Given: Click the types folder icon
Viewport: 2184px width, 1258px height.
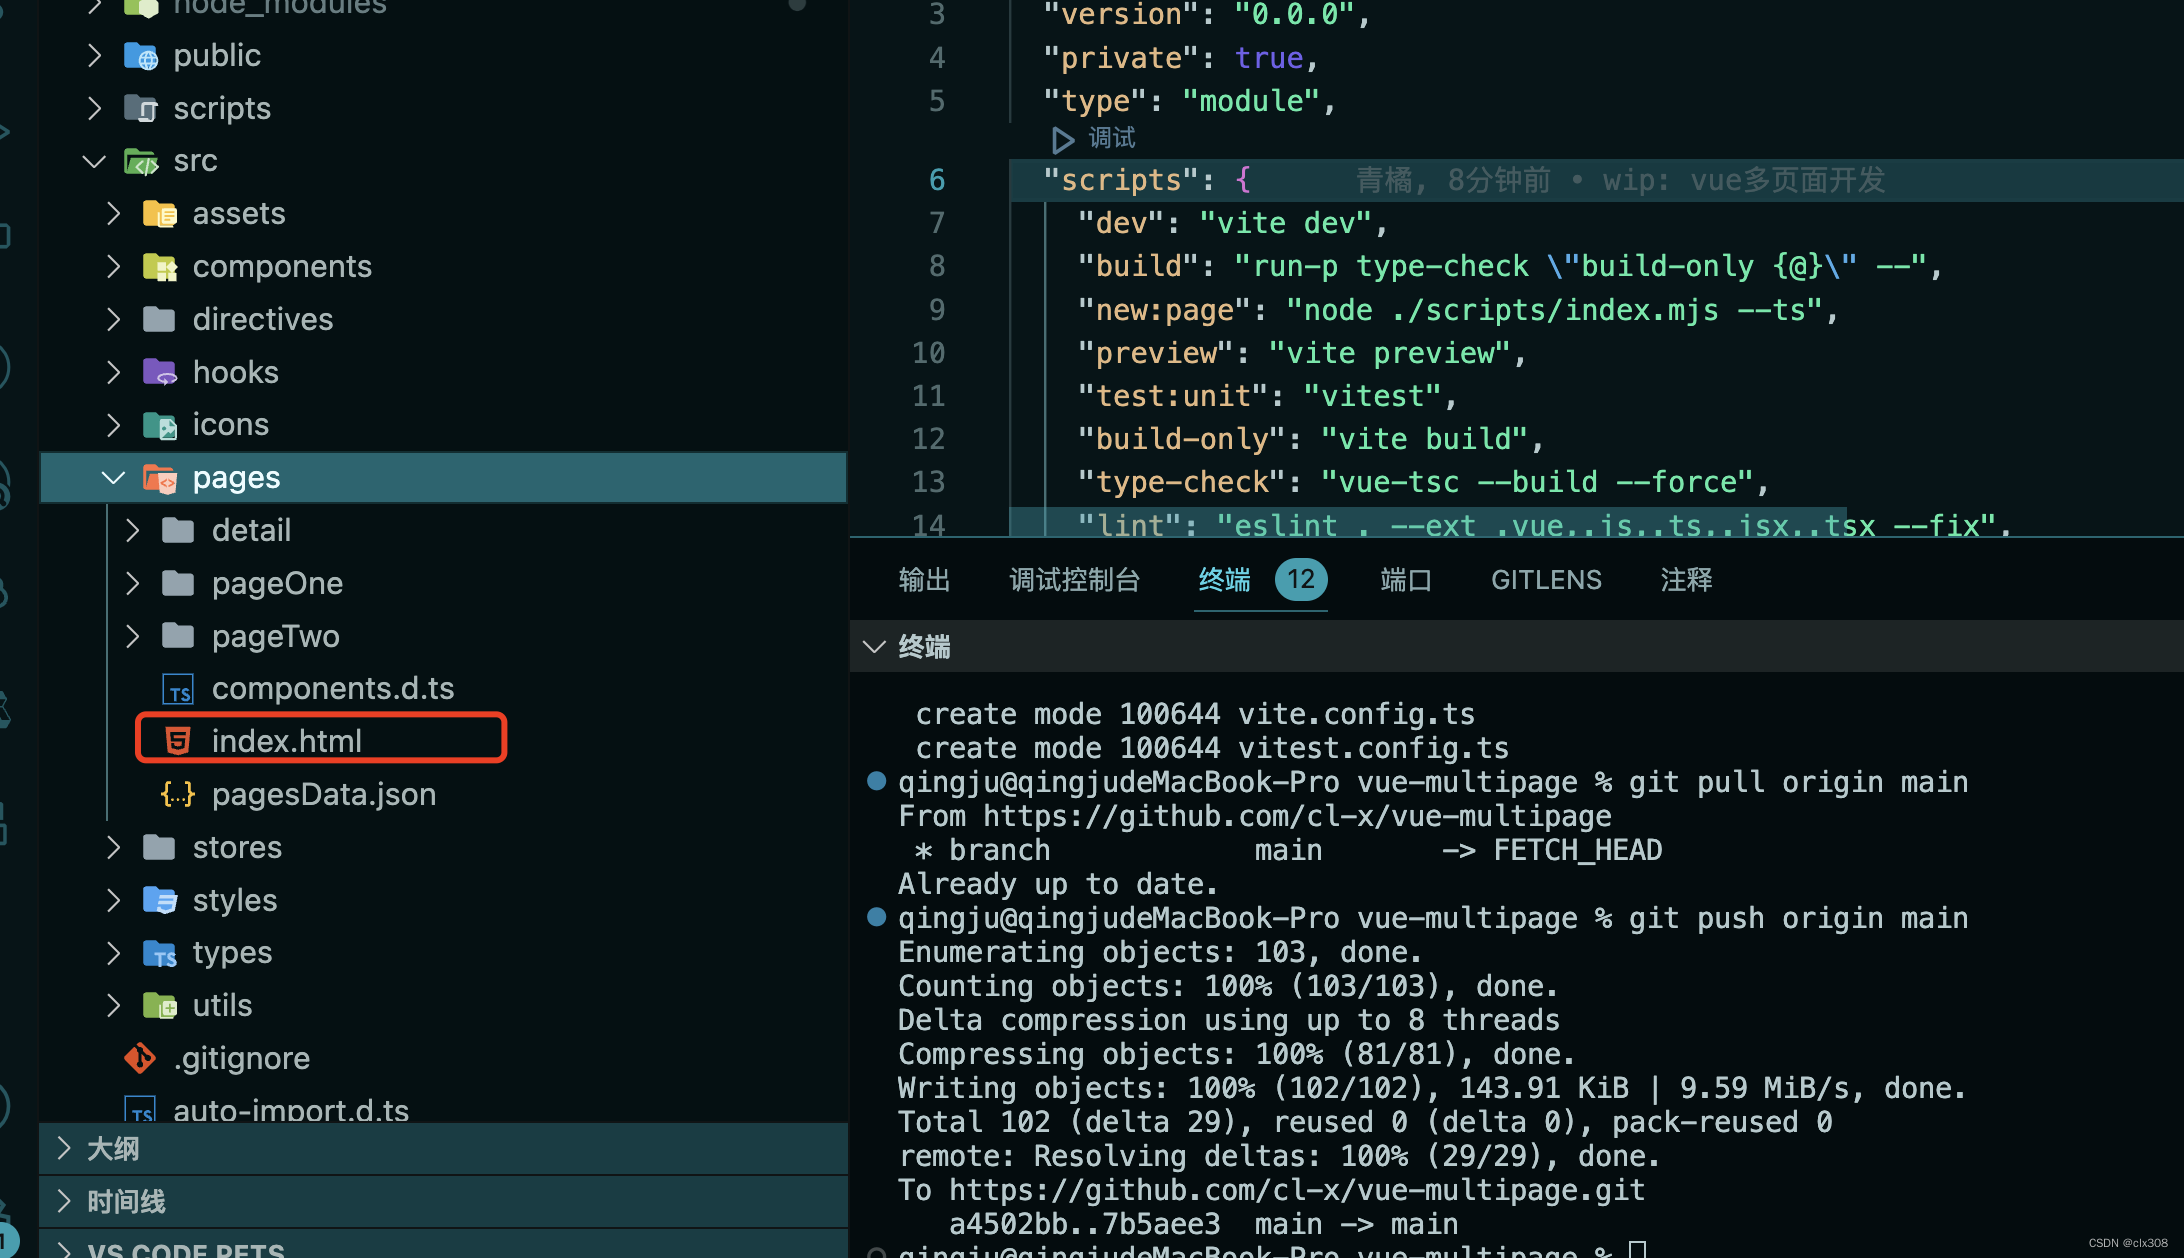Looking at the screenshot, I should click(160, 953).
